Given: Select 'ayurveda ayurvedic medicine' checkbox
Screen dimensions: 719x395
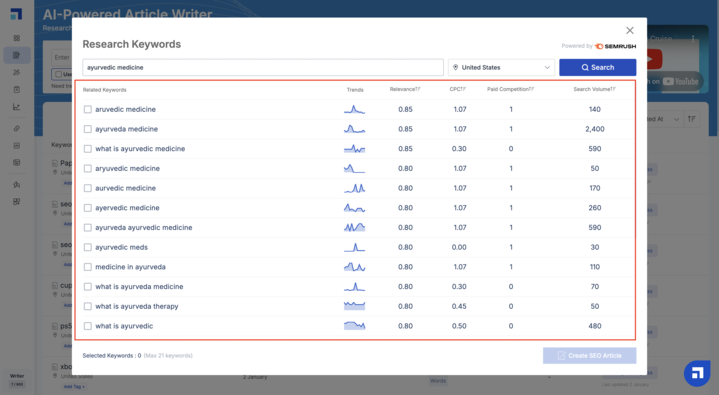Looking at the screenshot, I should click(88, 228).
